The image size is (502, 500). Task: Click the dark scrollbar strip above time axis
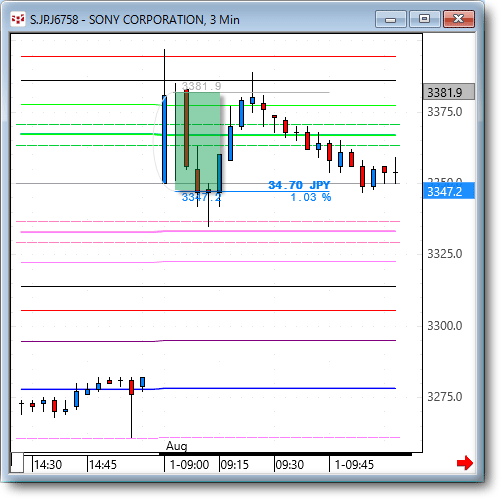click(285, 454)
